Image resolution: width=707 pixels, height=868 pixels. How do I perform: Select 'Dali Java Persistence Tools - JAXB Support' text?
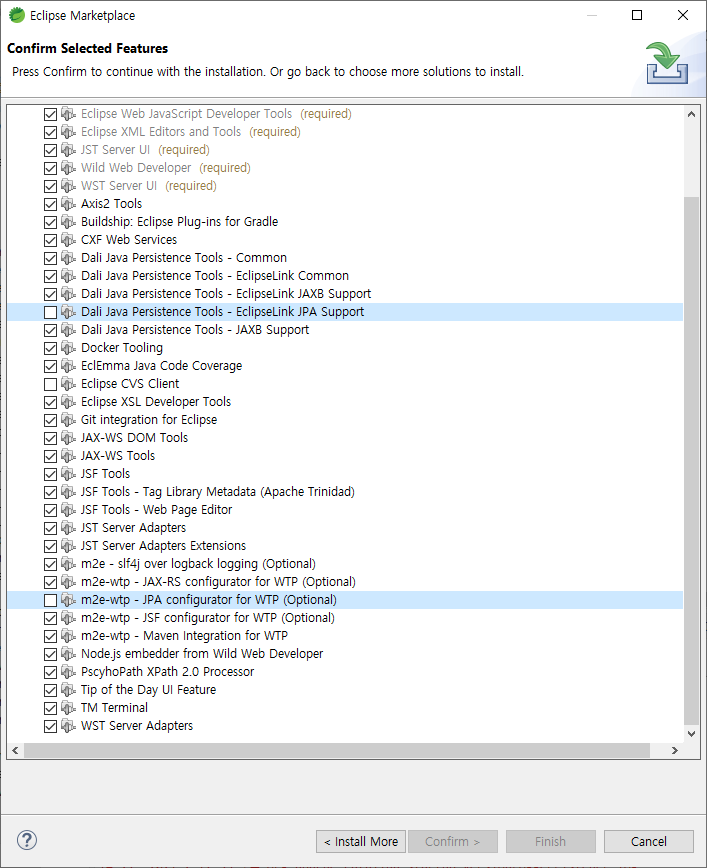(195, 330)
